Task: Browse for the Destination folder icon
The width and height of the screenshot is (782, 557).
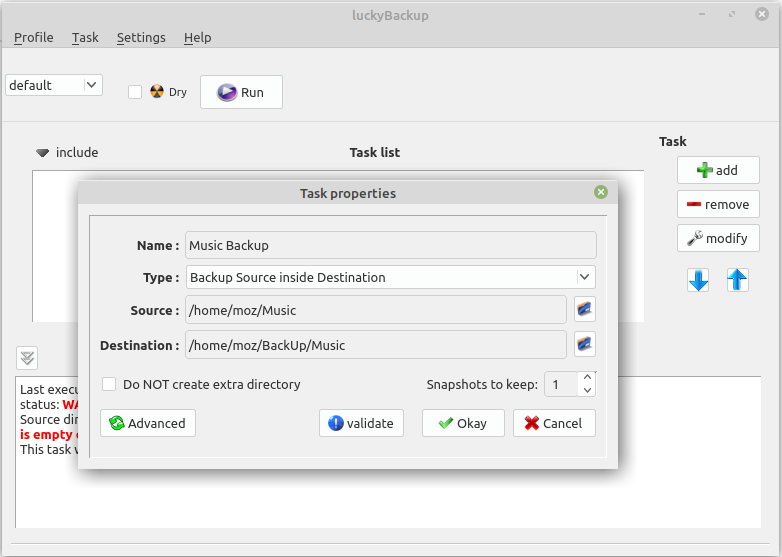Action: click(x=585, y=345)
